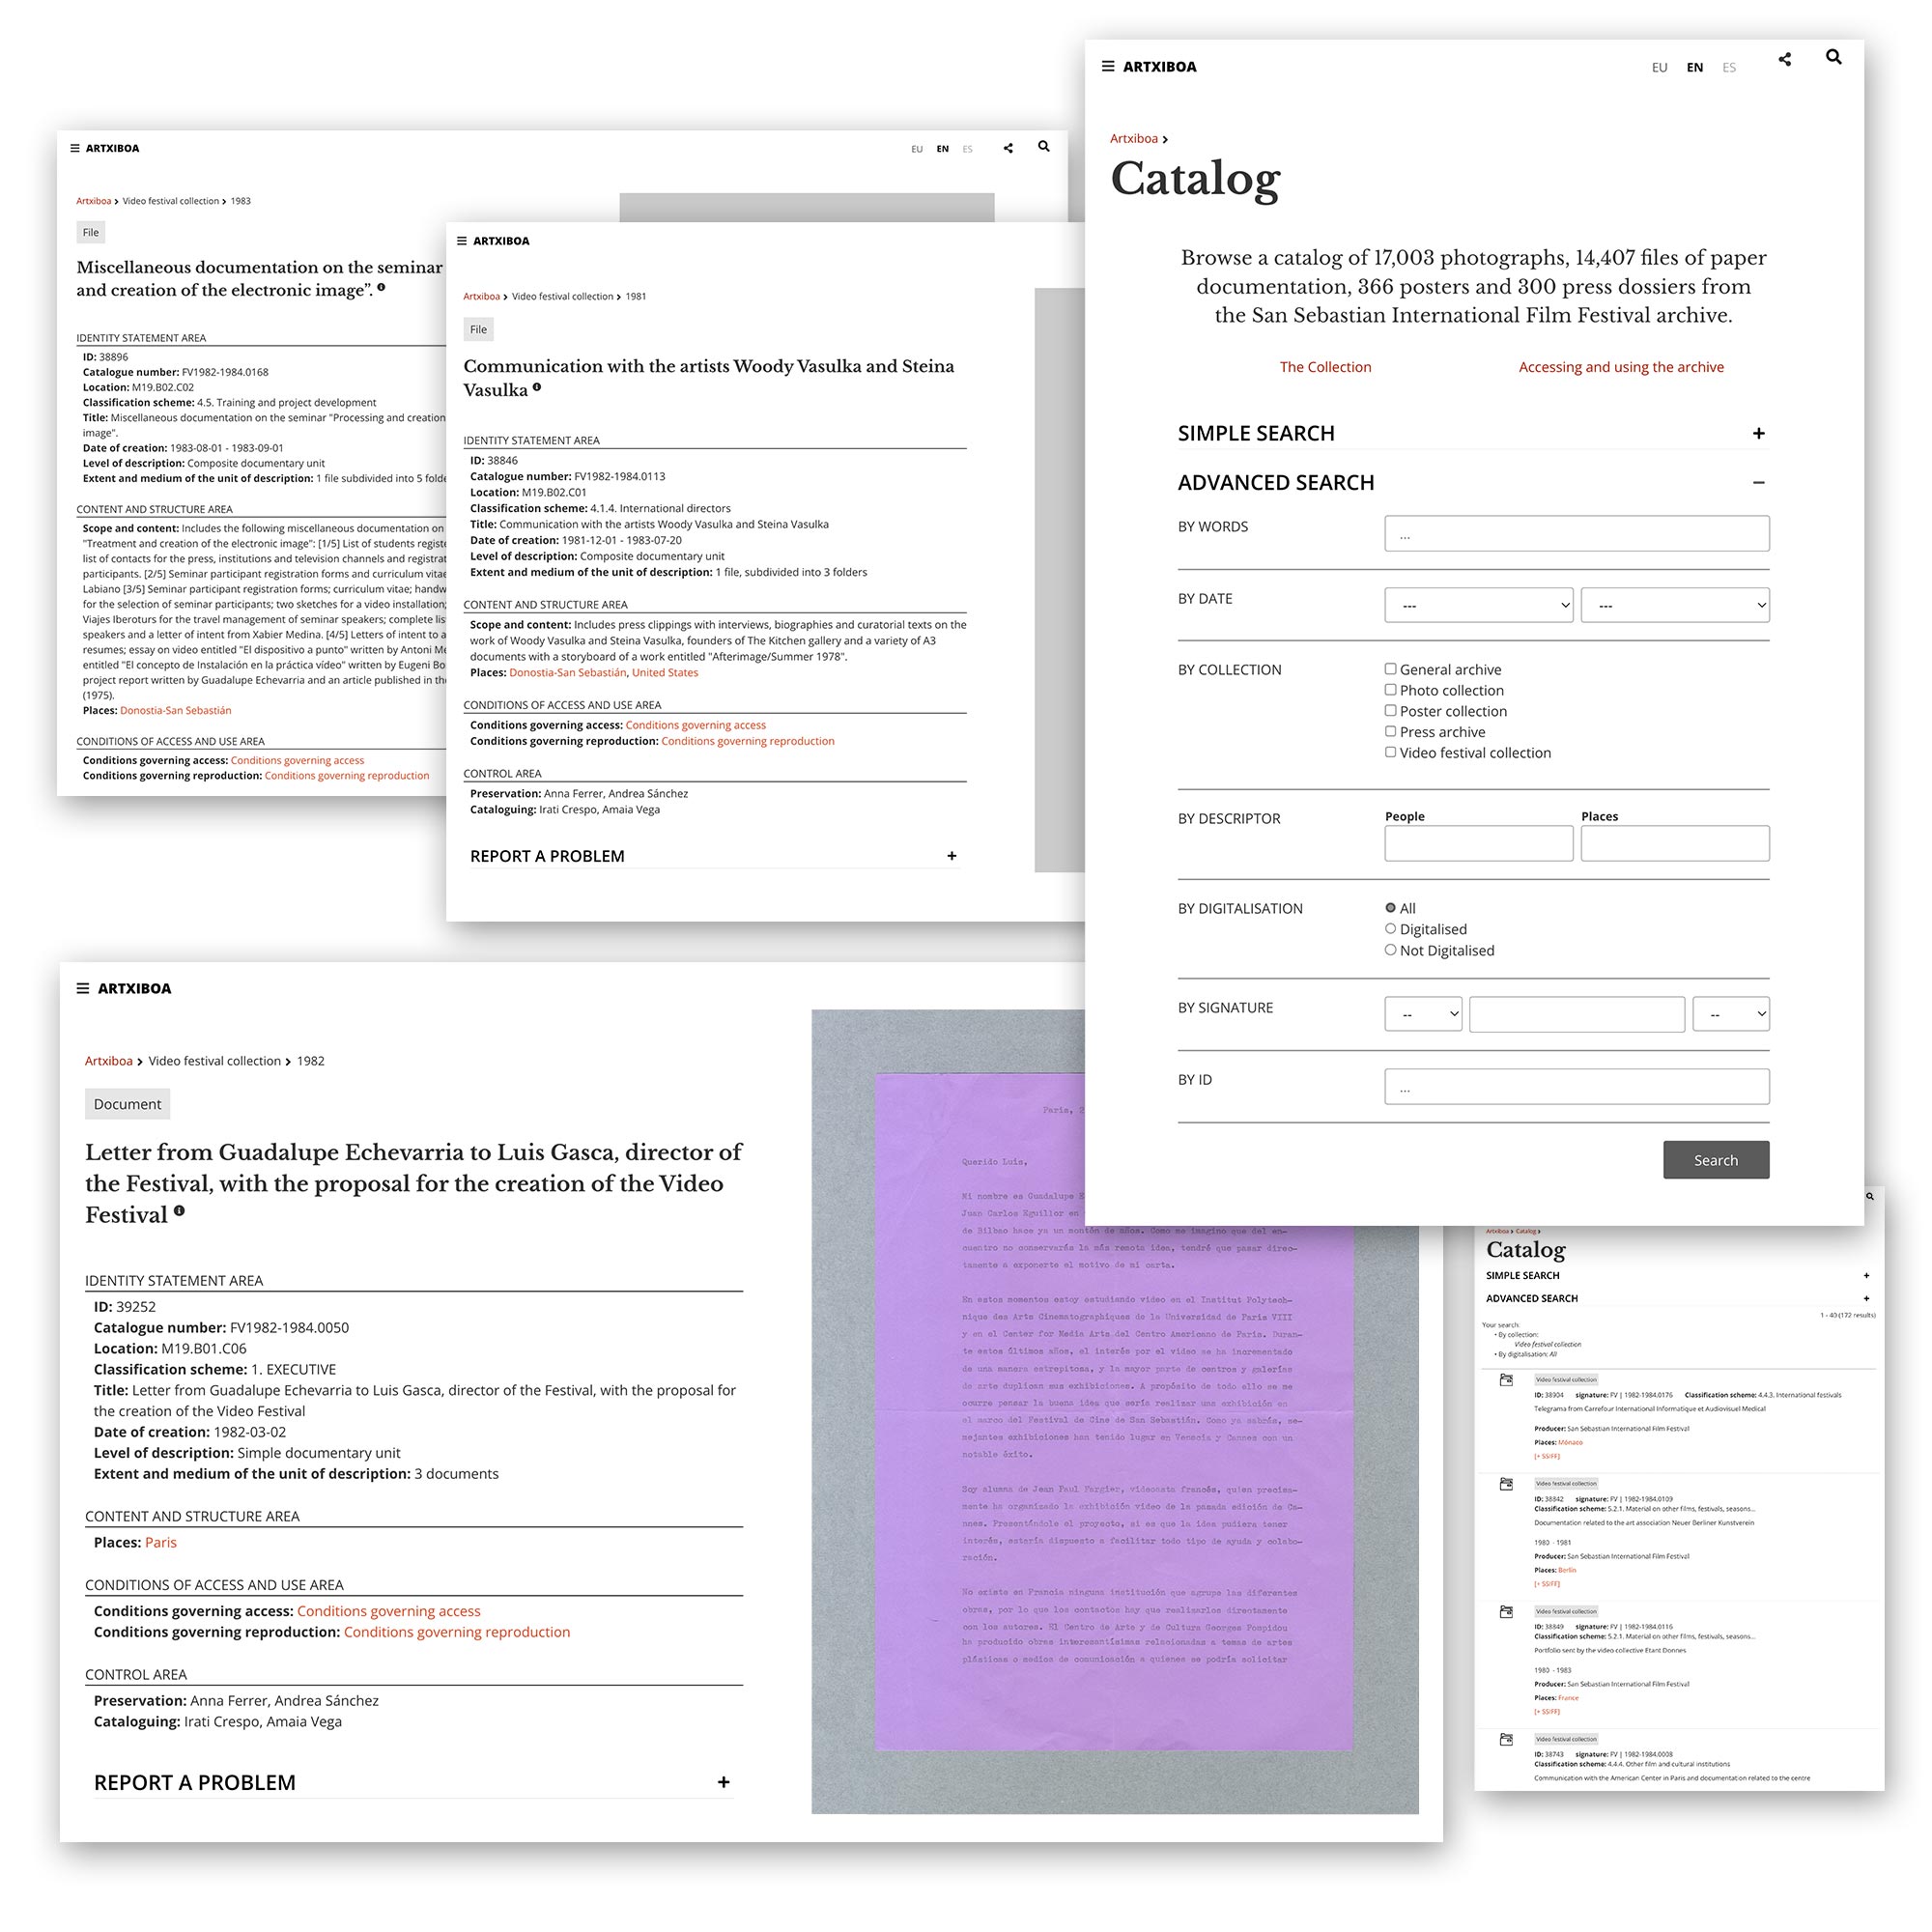
Task: Click the BY ID input field
Action: (x=1576, y=1087)
